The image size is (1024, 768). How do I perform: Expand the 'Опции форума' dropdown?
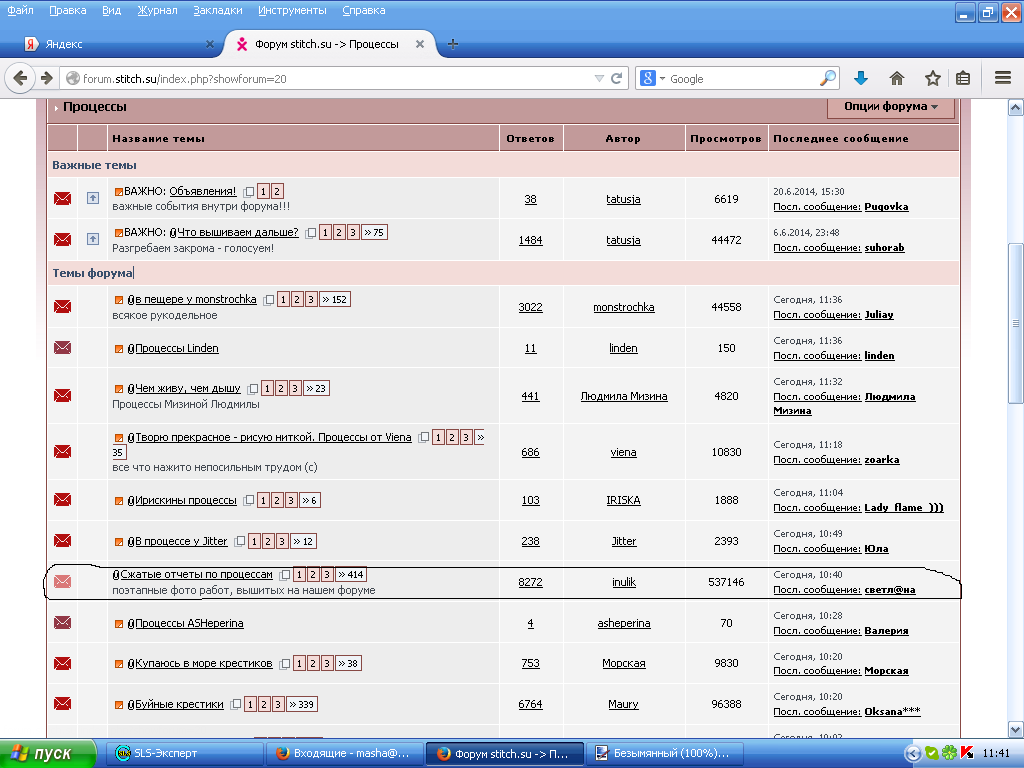891,107
